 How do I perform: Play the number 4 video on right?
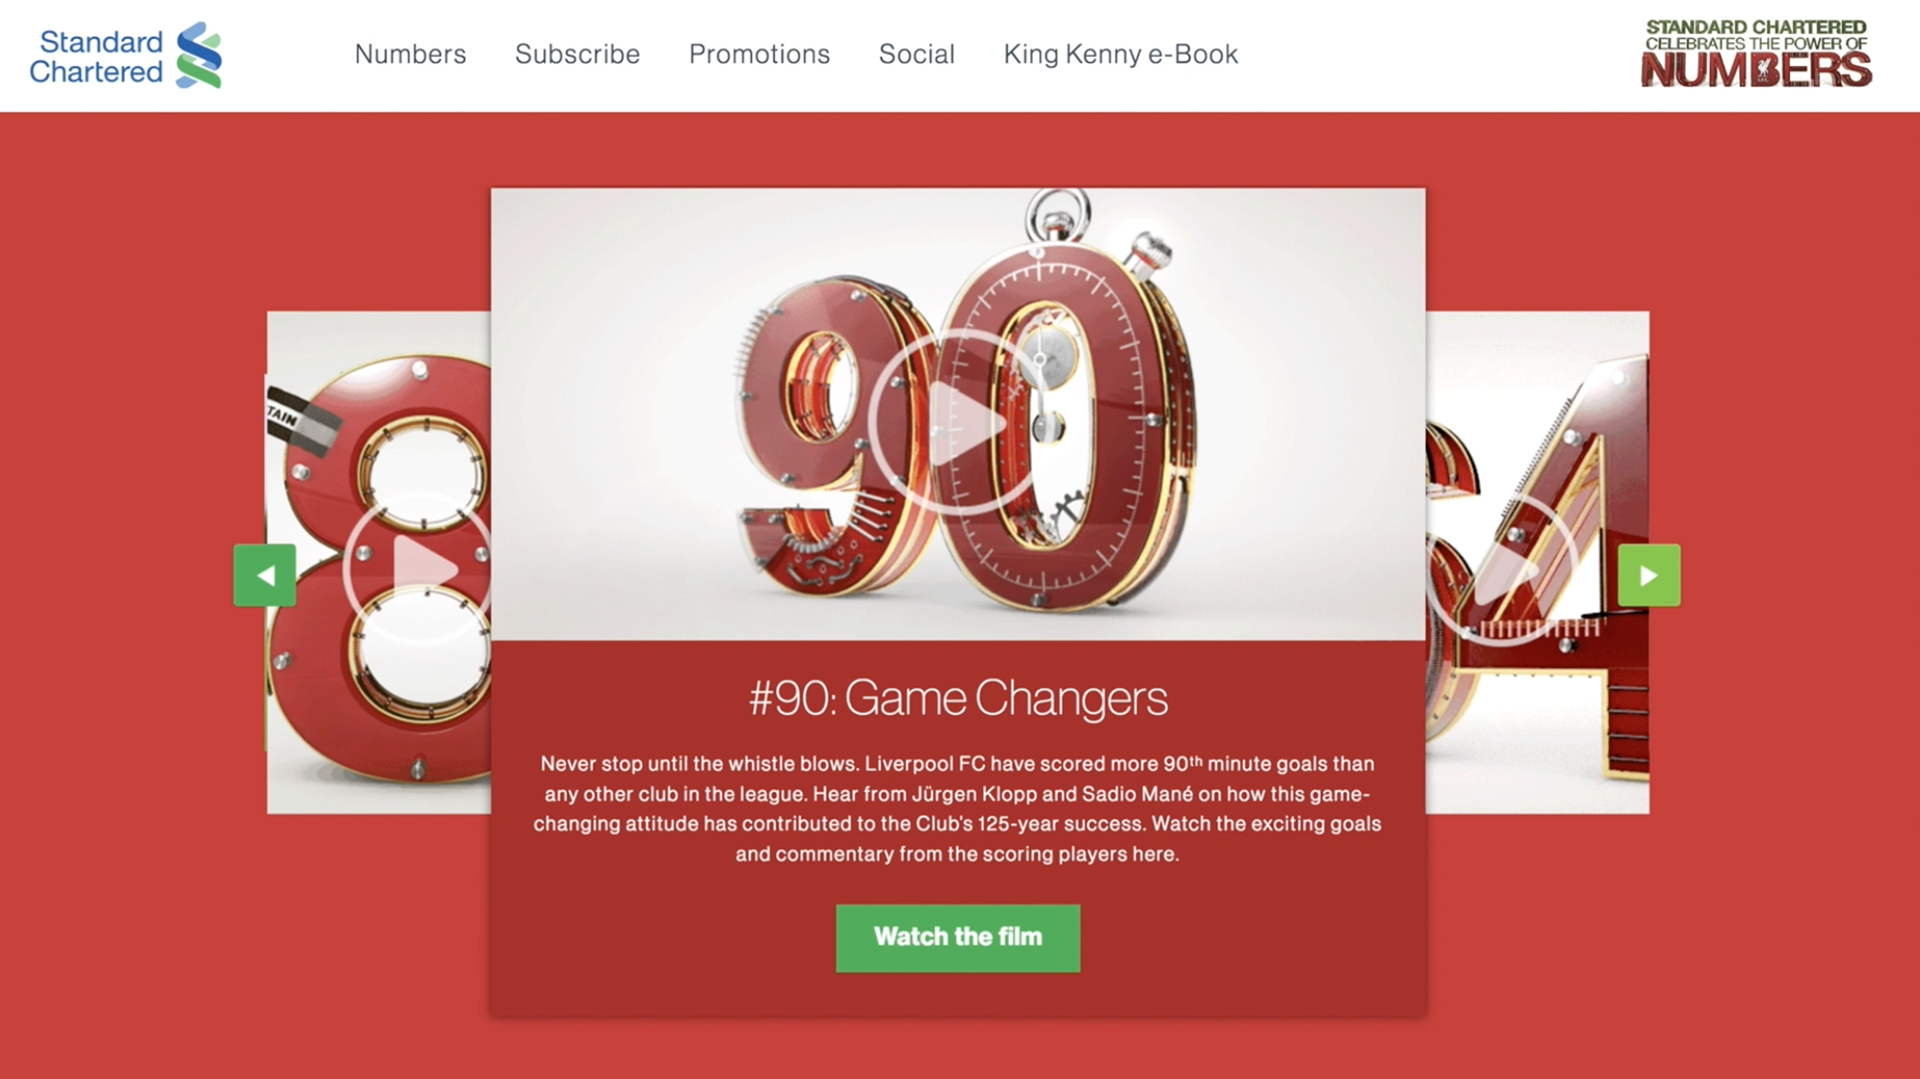[x=1502, y=570]
